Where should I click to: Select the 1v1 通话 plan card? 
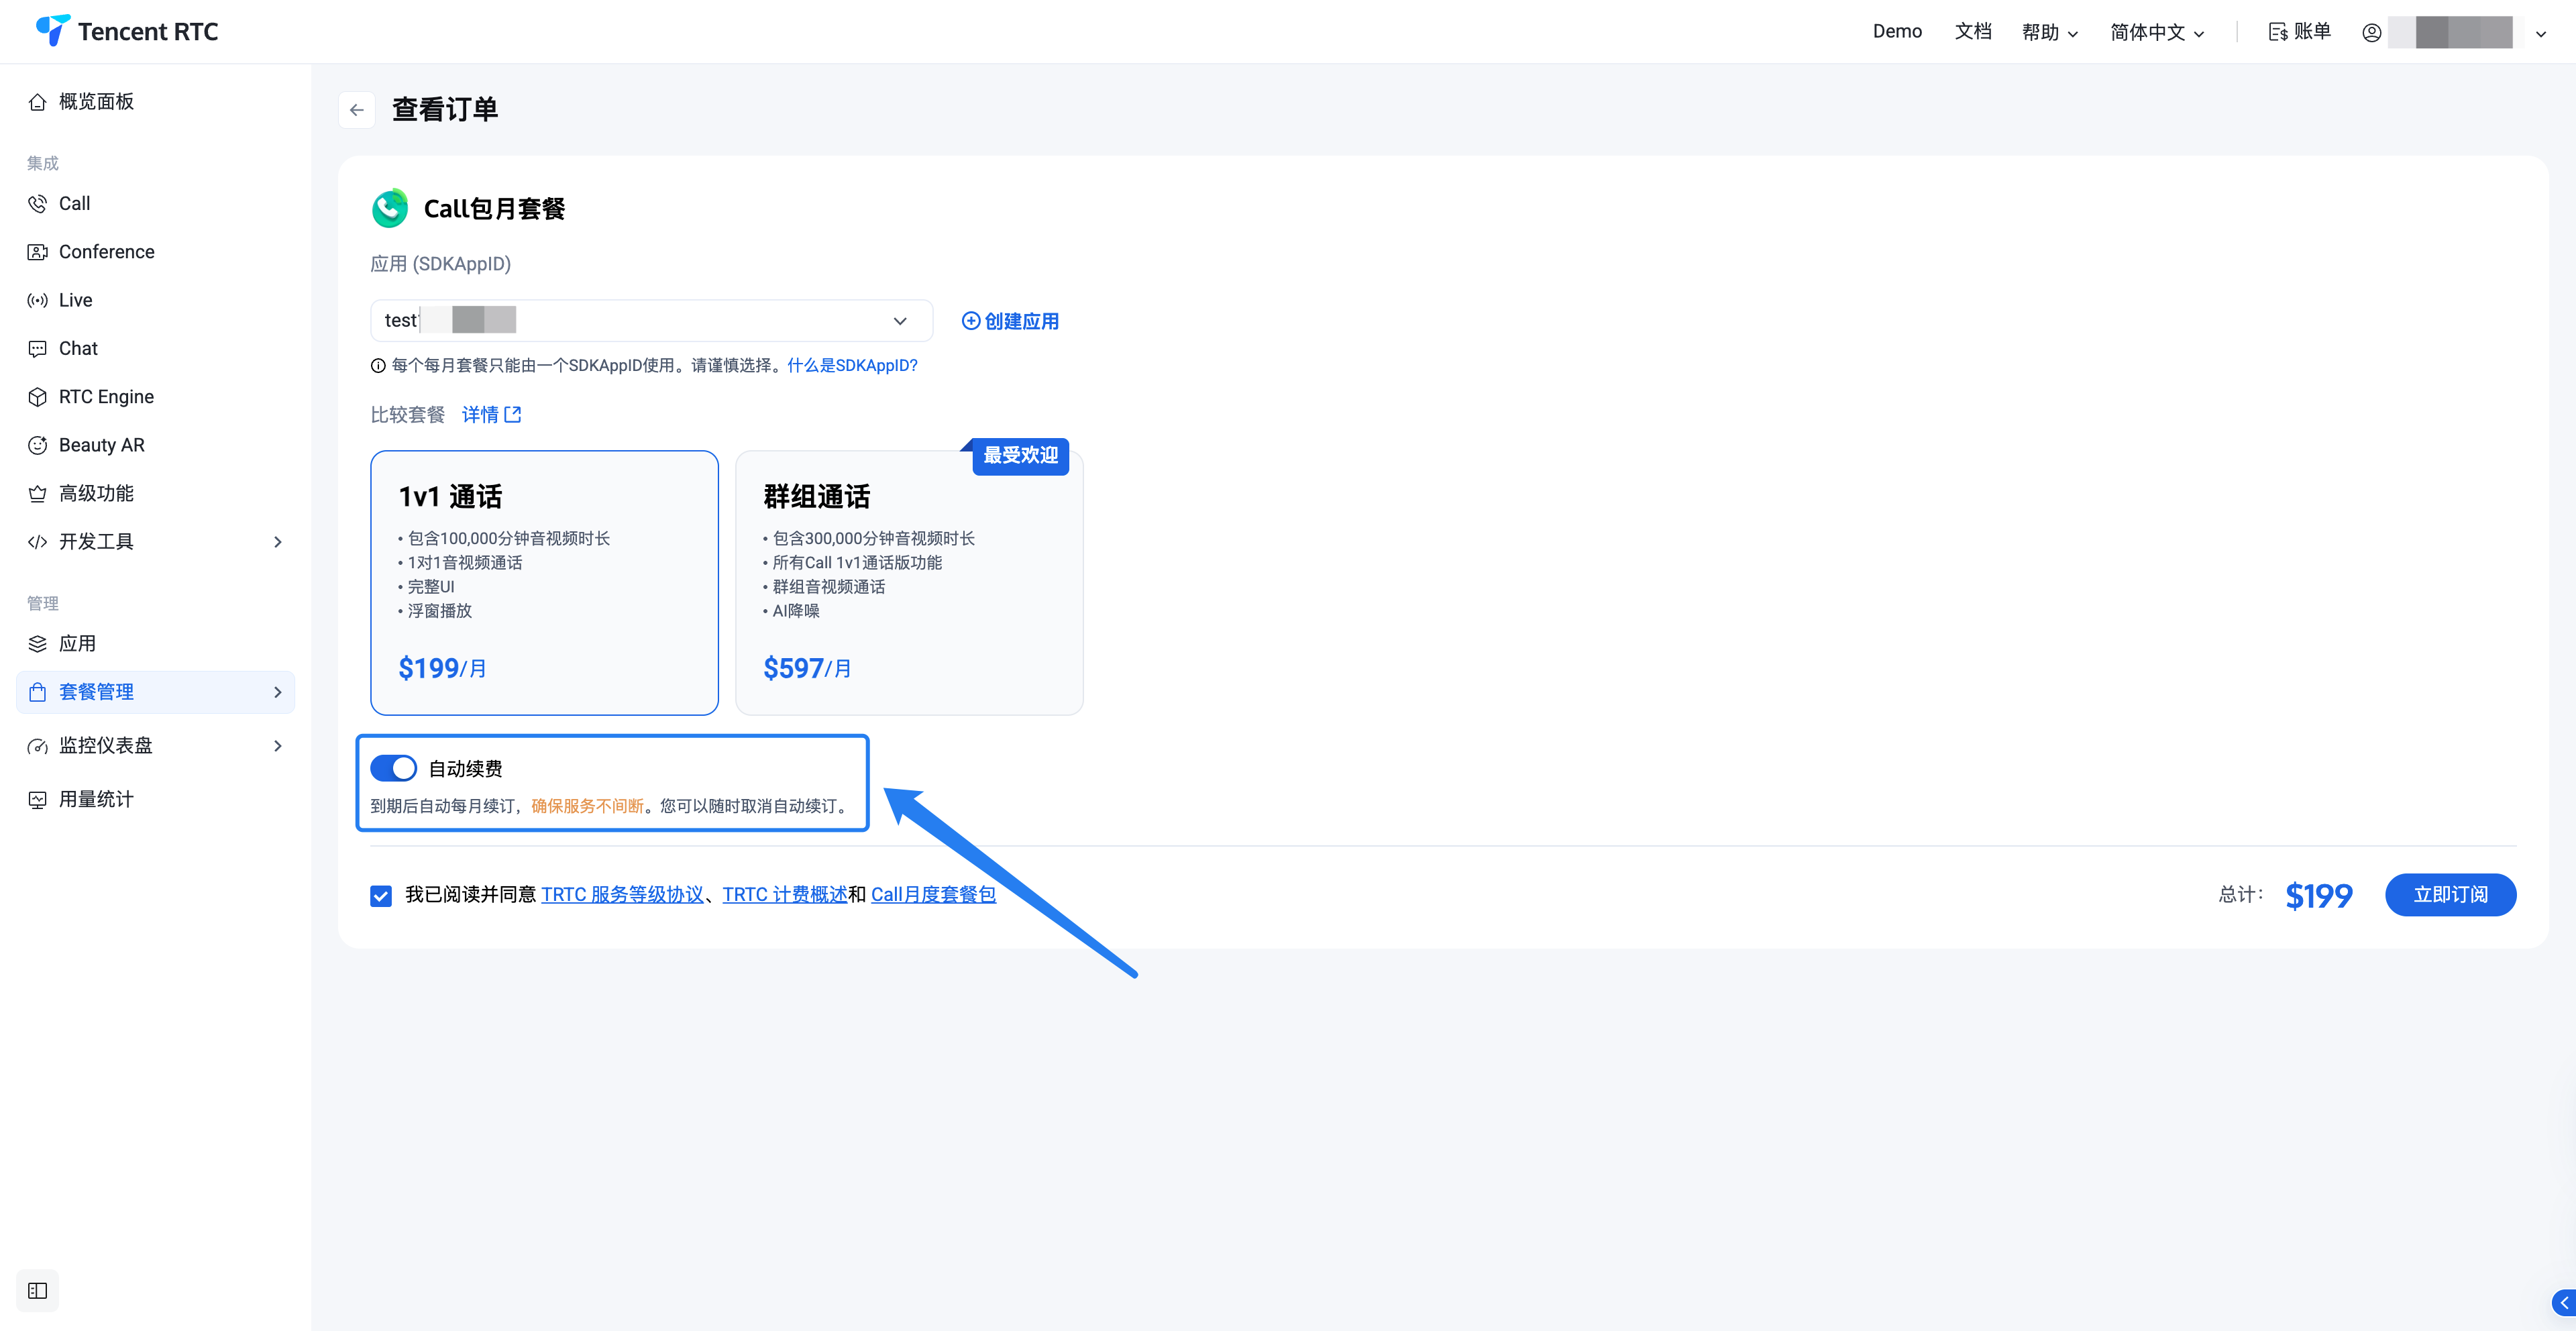(544, 583)
